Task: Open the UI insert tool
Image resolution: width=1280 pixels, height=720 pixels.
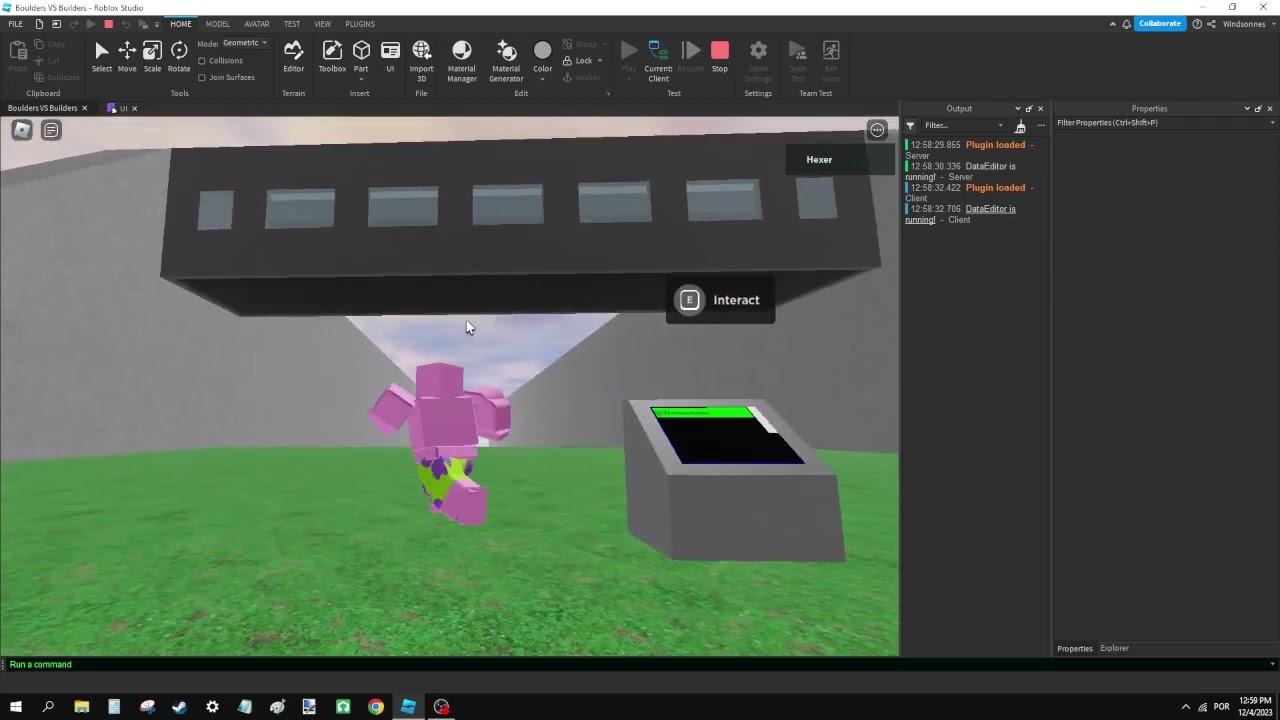Action: tap(390, 57)
